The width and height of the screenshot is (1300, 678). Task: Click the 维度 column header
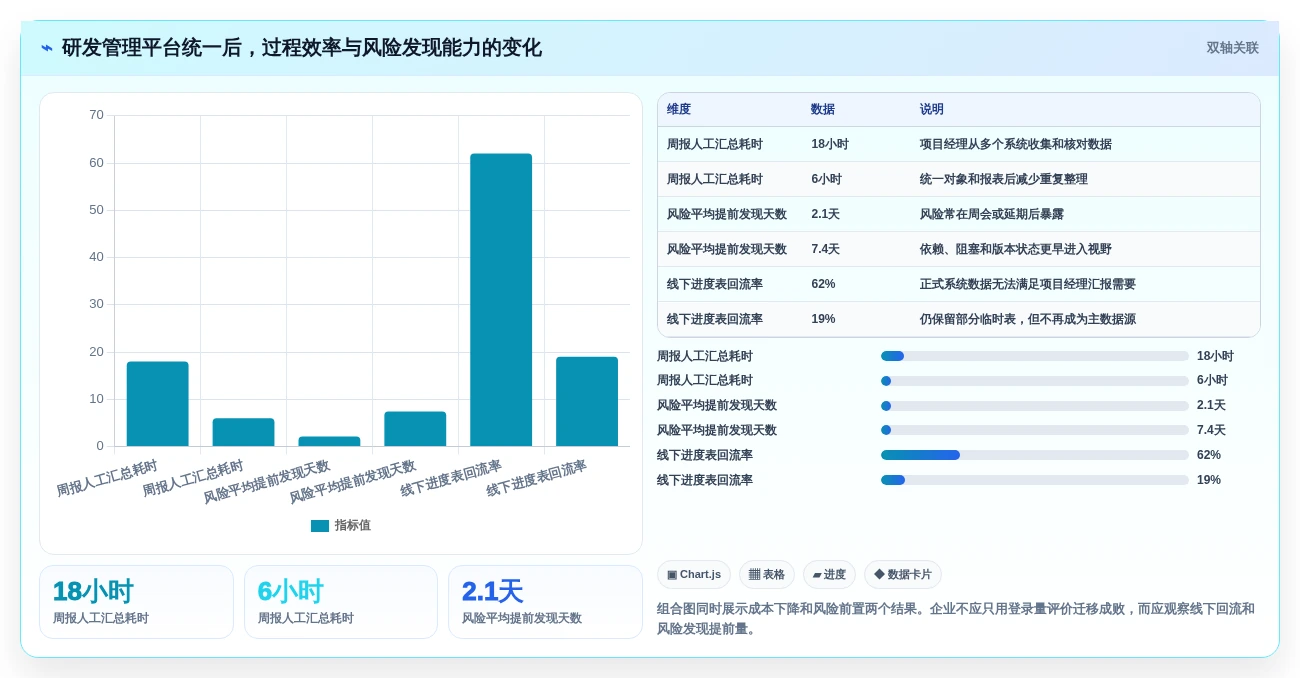[679, 109]
